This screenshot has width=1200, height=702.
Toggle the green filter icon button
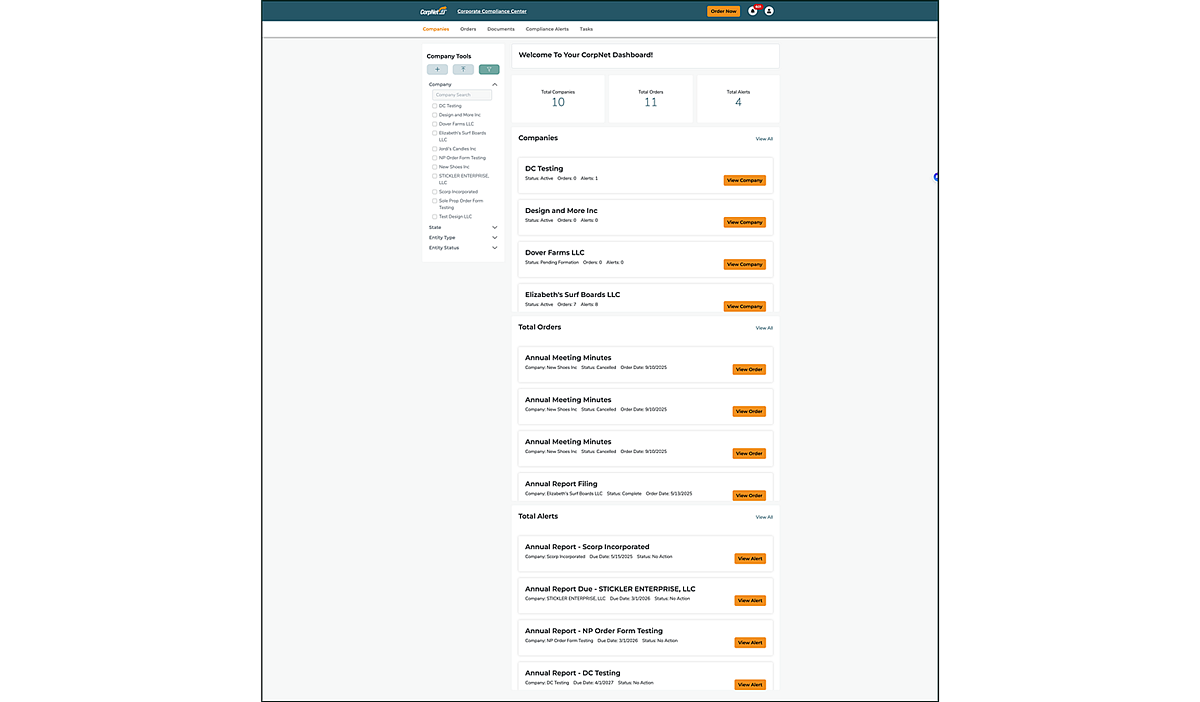489,70
